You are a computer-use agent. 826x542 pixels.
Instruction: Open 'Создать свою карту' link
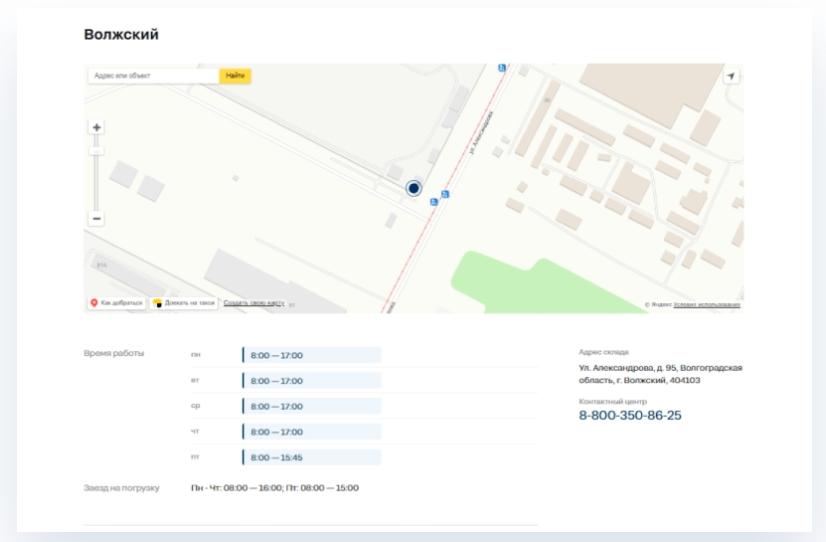click(254, 302)
